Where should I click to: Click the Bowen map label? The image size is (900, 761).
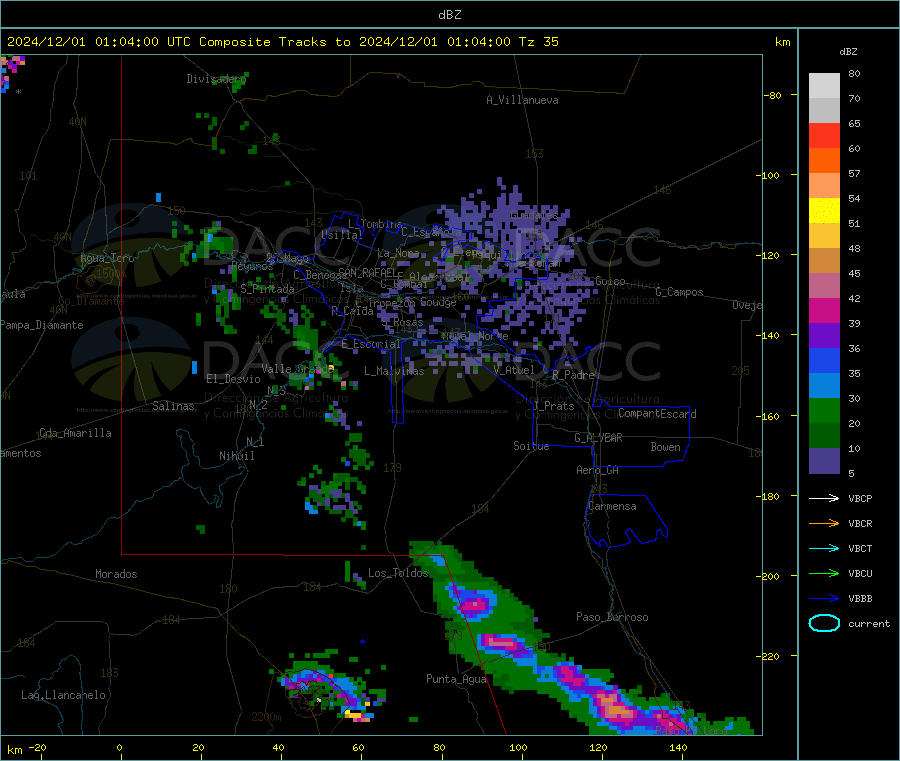665,447
